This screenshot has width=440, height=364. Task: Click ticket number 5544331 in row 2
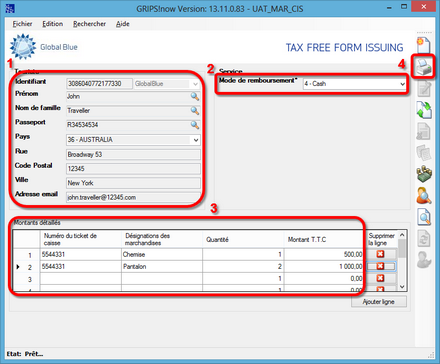coord(80,267)
